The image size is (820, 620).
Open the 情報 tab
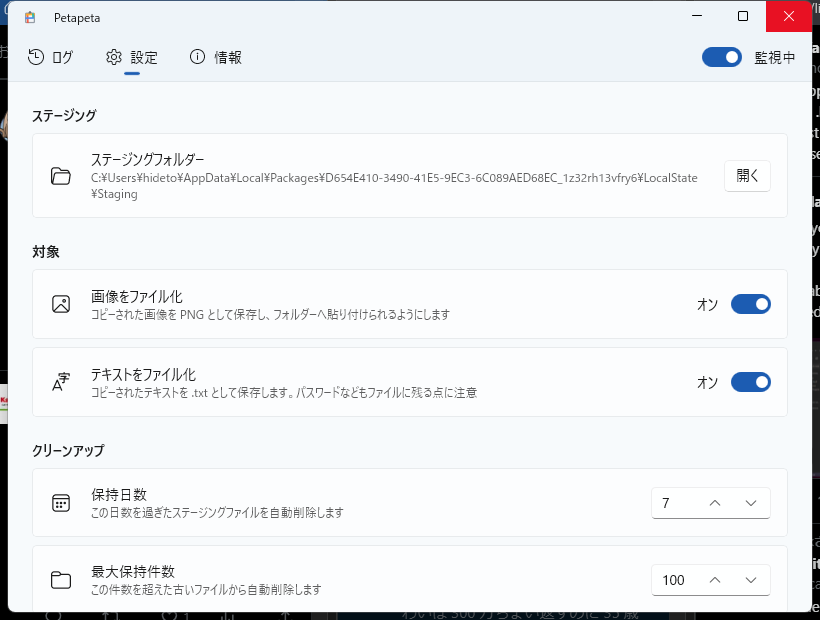tap(216, 57)
